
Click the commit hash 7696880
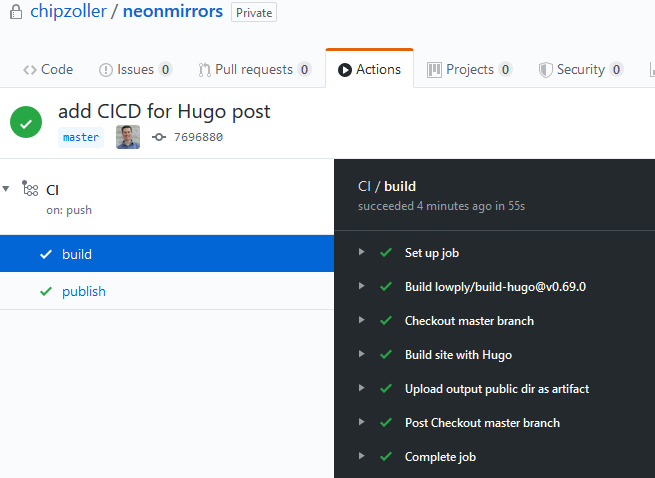[198, 137]
